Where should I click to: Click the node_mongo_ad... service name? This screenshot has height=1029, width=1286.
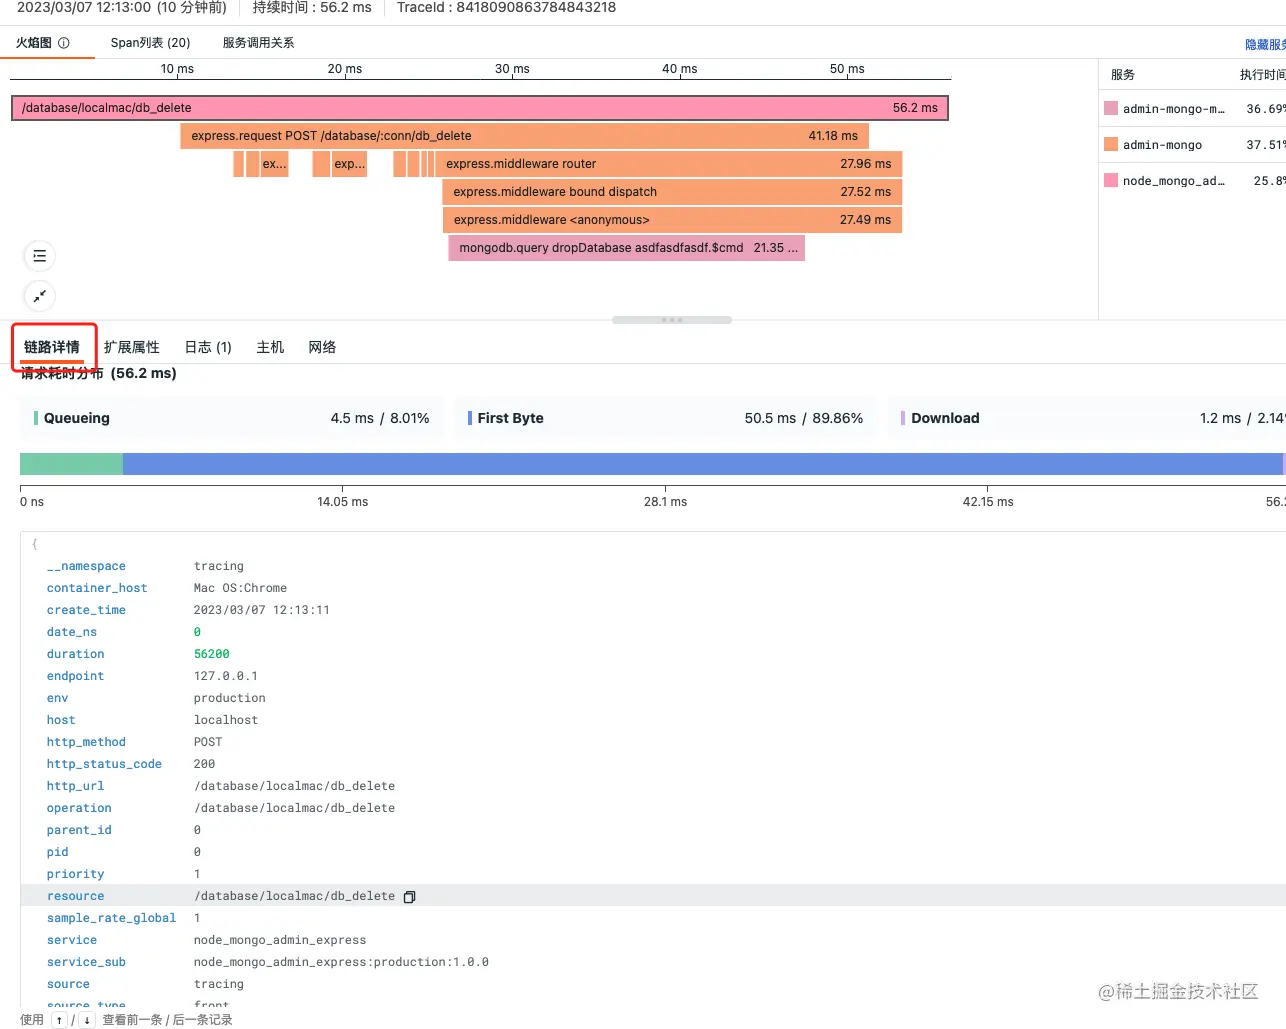click(x=1173, y=181)
